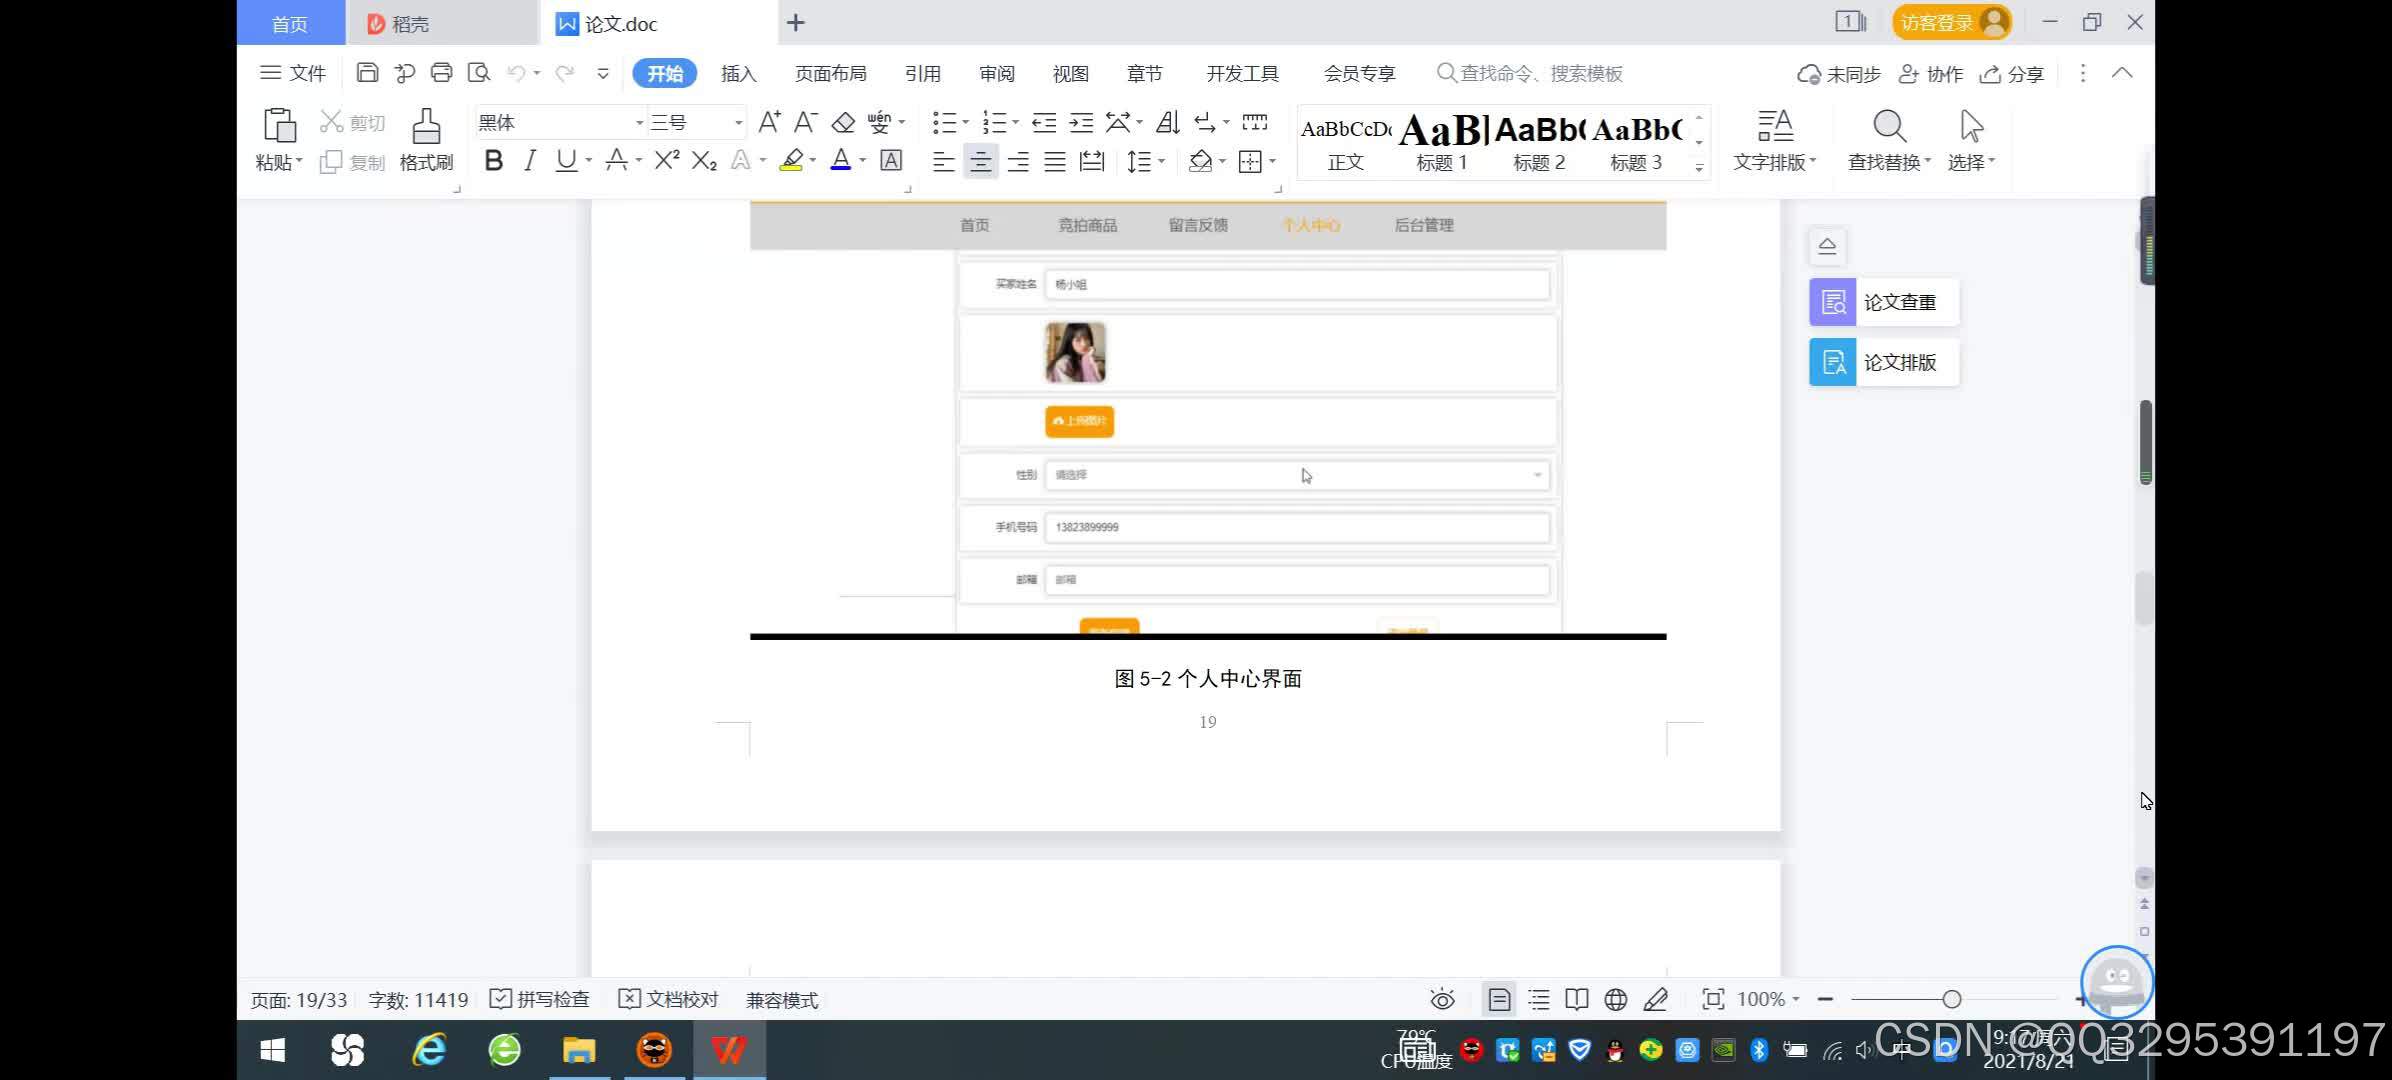Set right text alignment
2392x1080 pixels.
1018,161
